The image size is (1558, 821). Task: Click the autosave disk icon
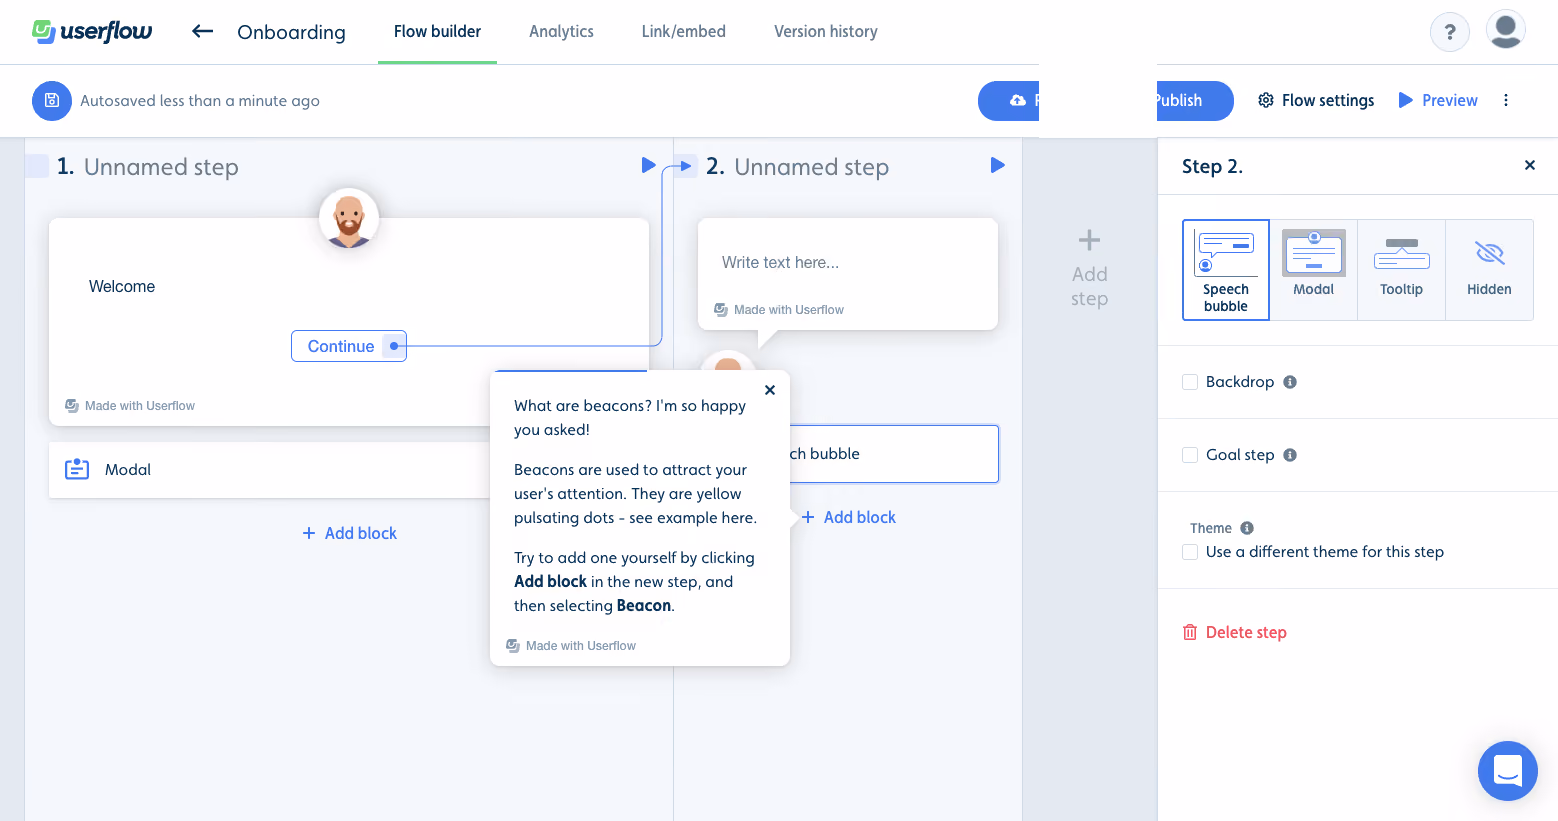pyautogui.click(x=52, y=101)
